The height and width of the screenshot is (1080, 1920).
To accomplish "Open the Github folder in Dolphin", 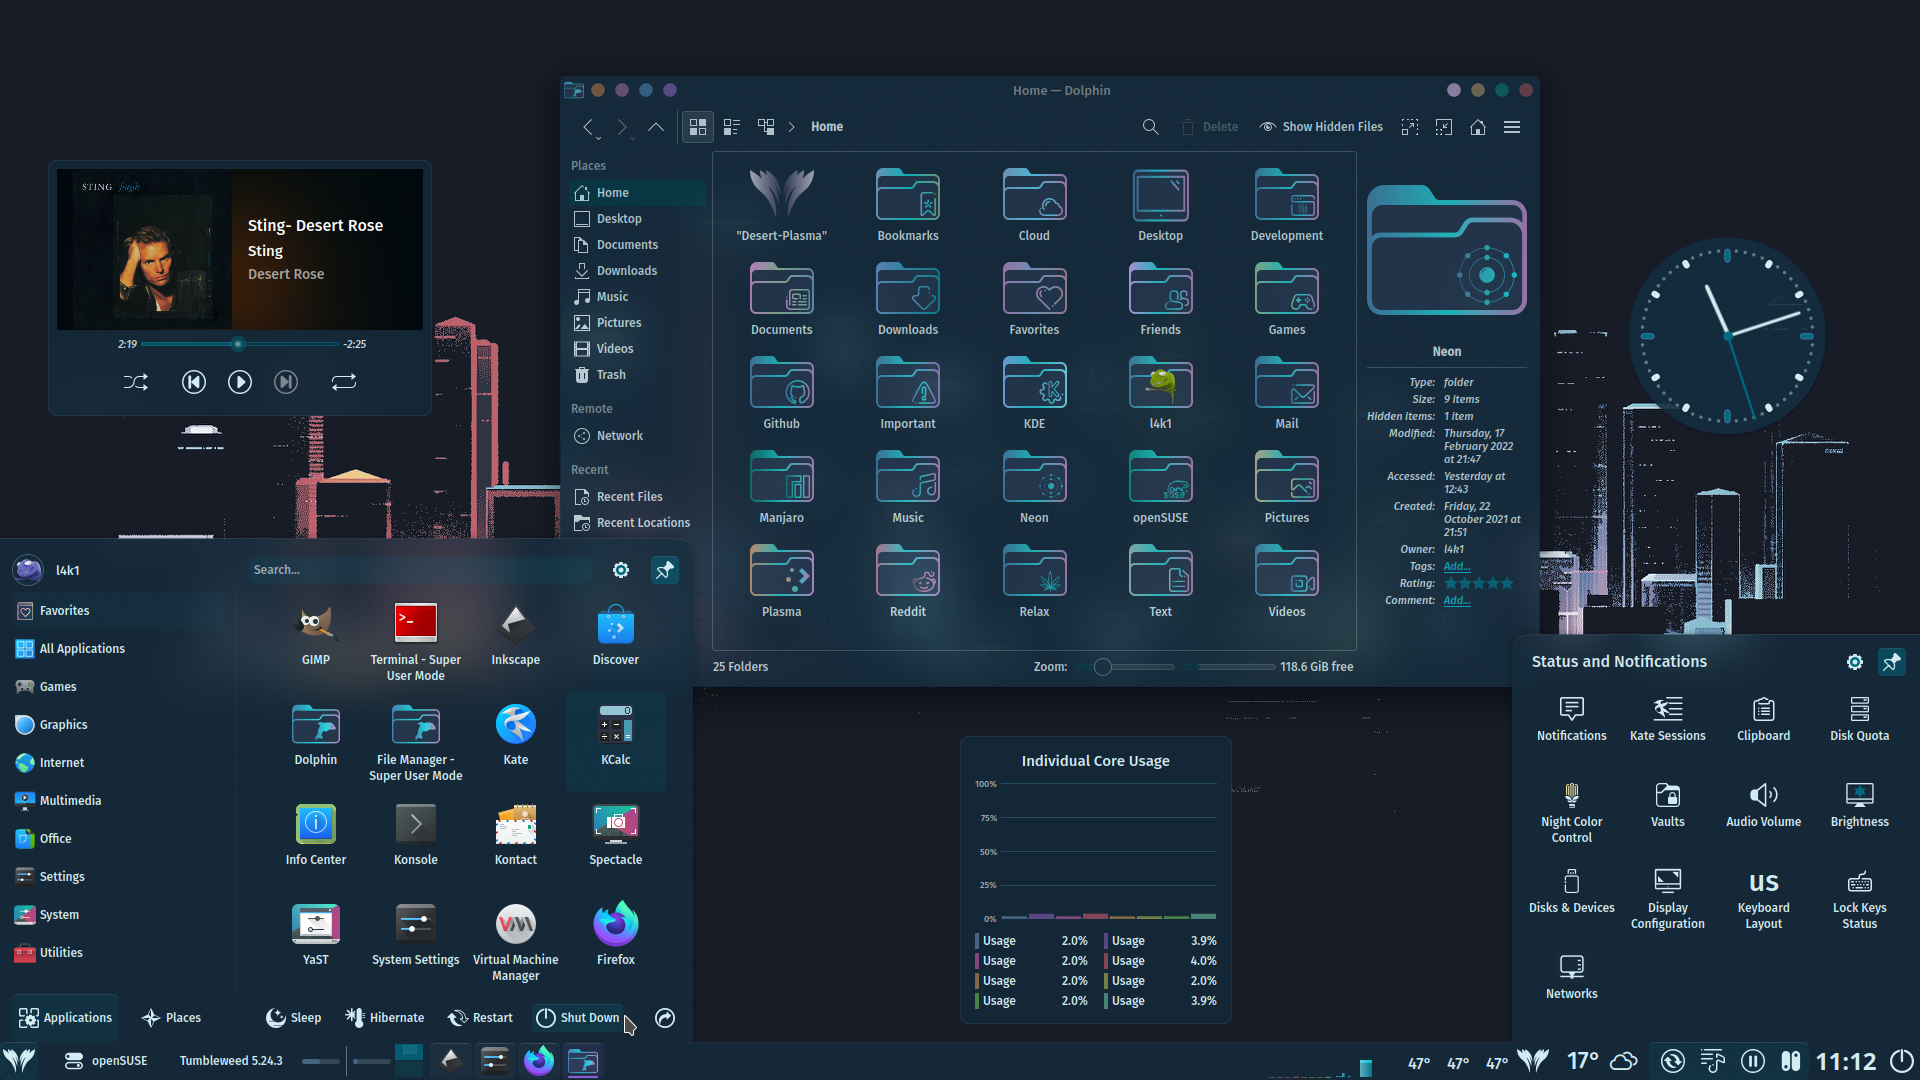I will 781,393.
